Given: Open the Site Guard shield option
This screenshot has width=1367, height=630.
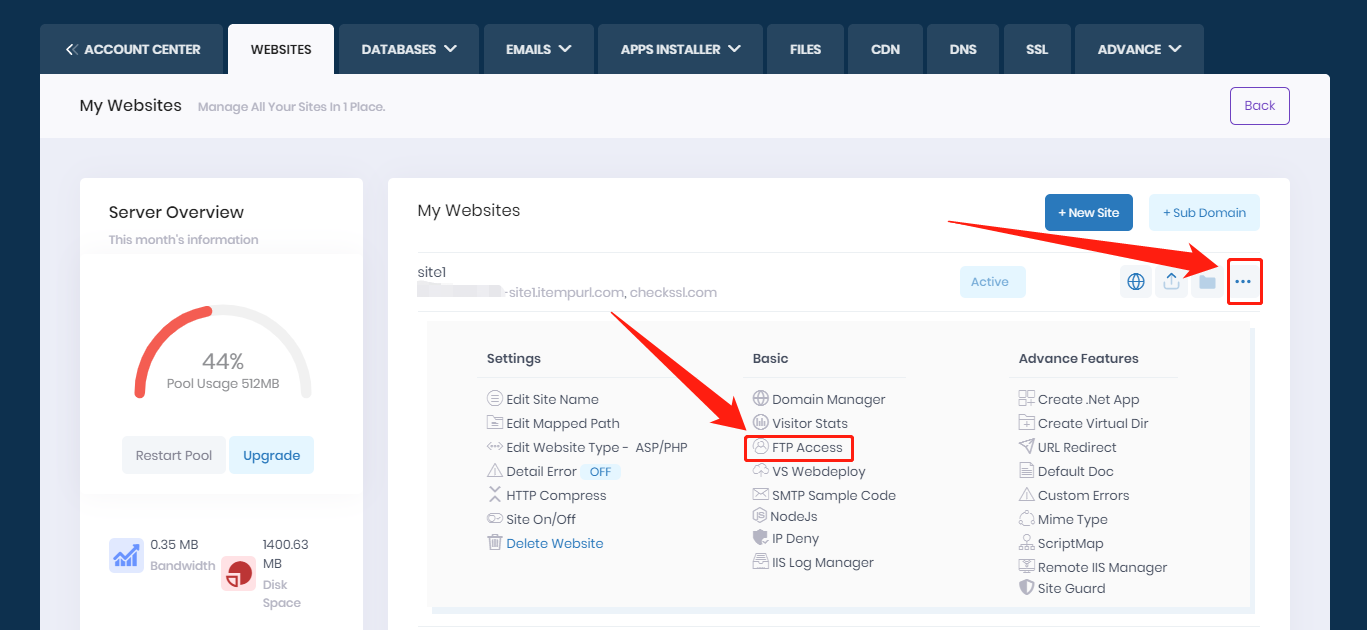Looking at the screenshot, I should pyautogui.click(x=1070, y=588).
